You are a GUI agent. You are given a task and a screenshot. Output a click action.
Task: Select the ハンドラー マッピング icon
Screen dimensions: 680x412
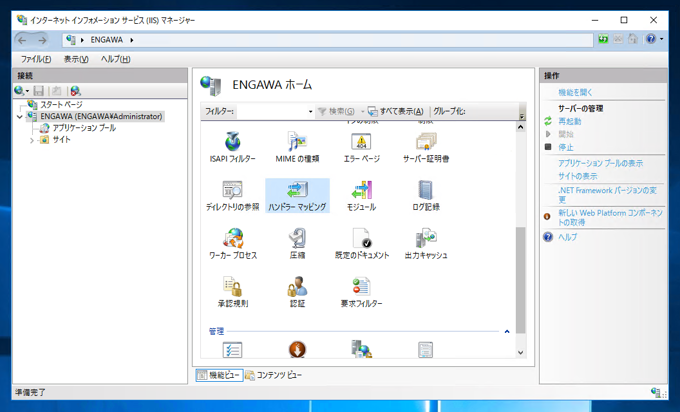(297, 196)
